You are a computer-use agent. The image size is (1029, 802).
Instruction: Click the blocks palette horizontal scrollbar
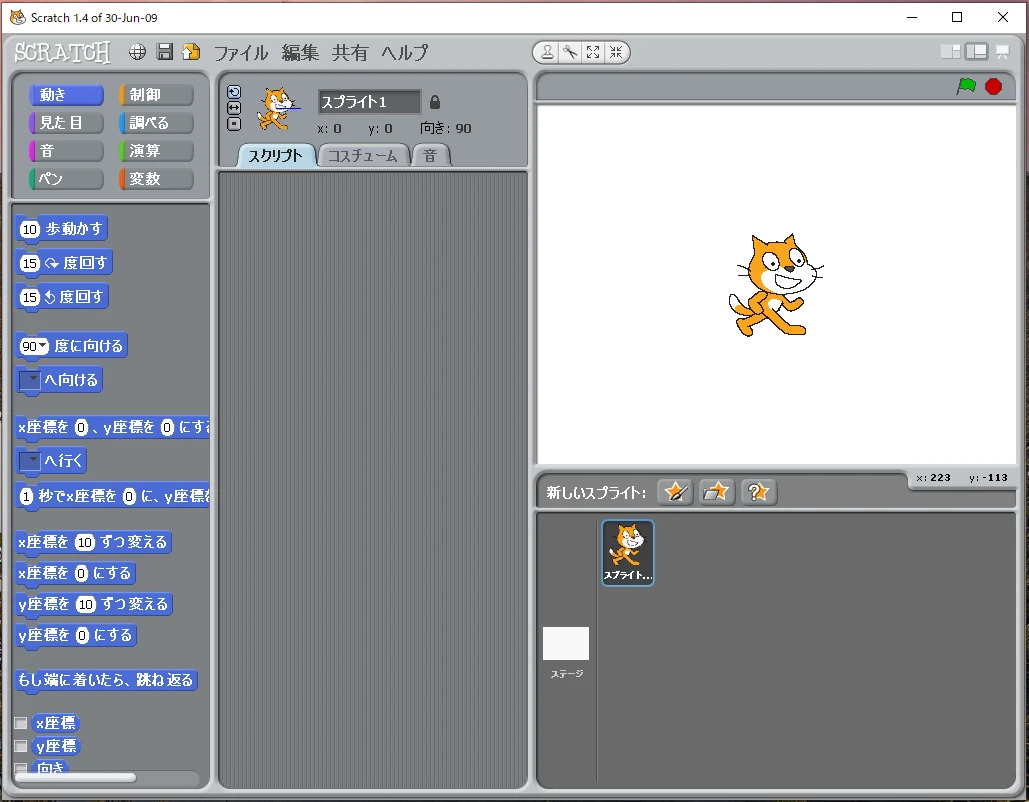(76, 777)
